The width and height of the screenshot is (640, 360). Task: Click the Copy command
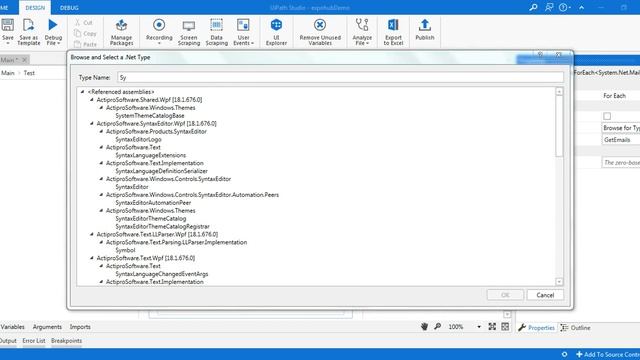coord(85,33)
